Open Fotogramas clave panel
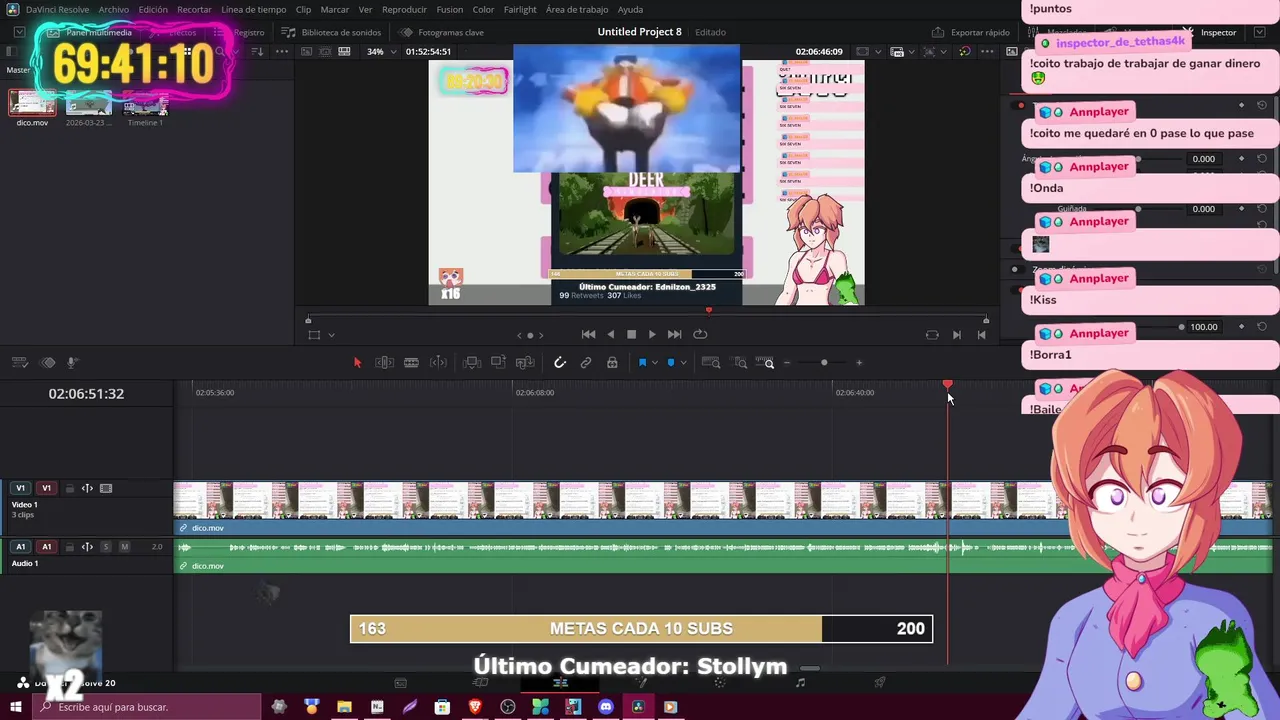 [x=442, y=32]
